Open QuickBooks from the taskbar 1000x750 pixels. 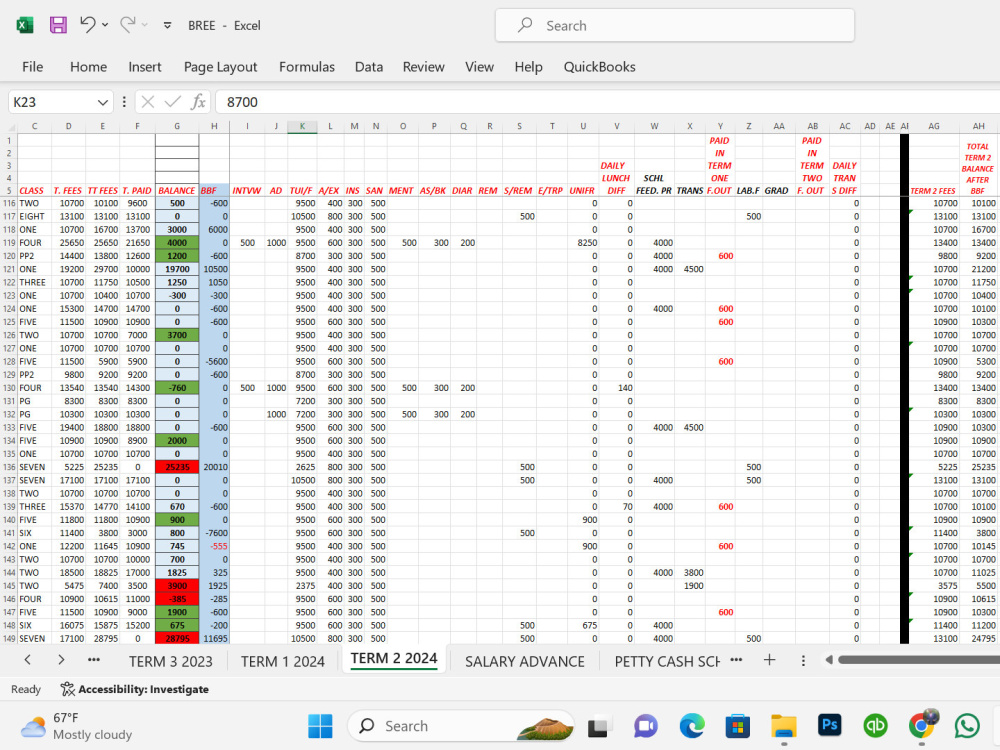876,726
